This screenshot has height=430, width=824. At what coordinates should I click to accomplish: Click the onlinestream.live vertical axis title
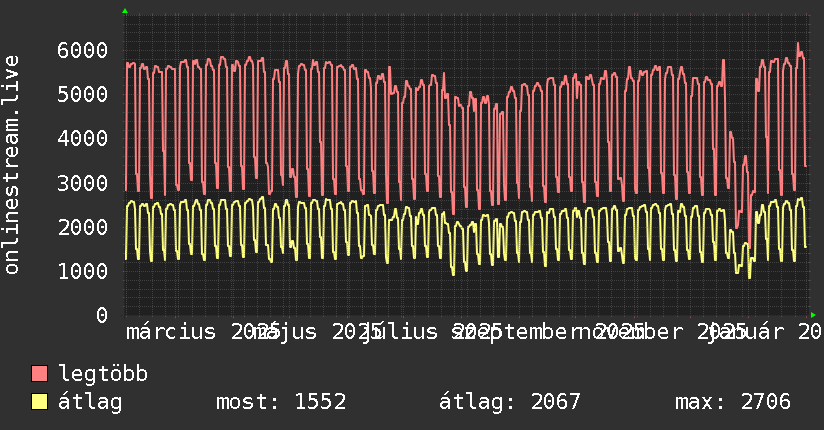pyautogui.click(x=11, y=165)
